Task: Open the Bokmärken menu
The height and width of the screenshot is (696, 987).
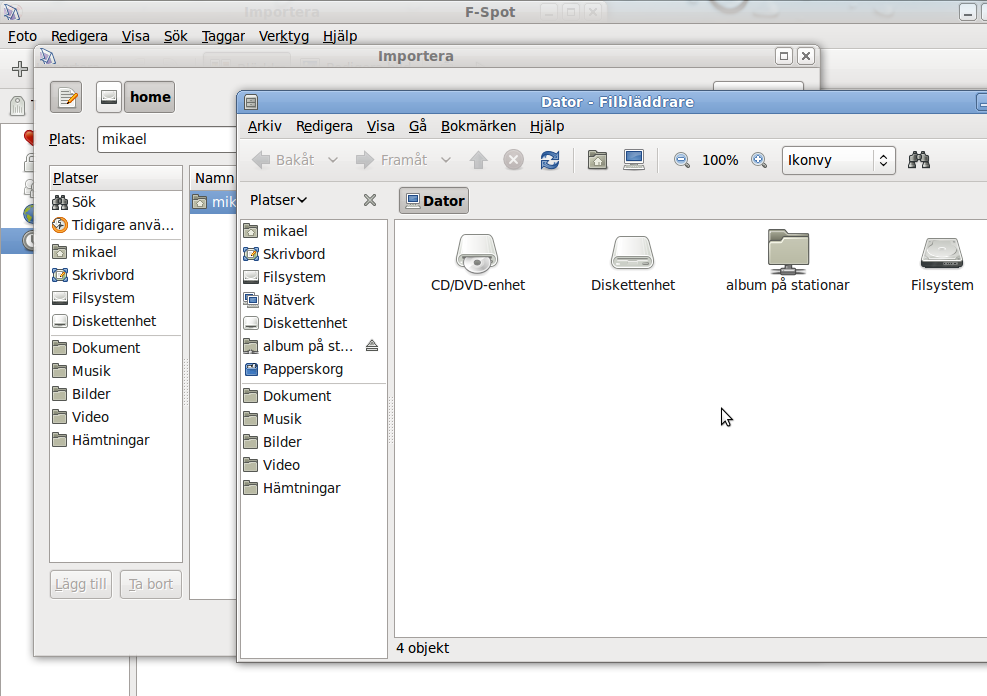Action: [478, 126]
